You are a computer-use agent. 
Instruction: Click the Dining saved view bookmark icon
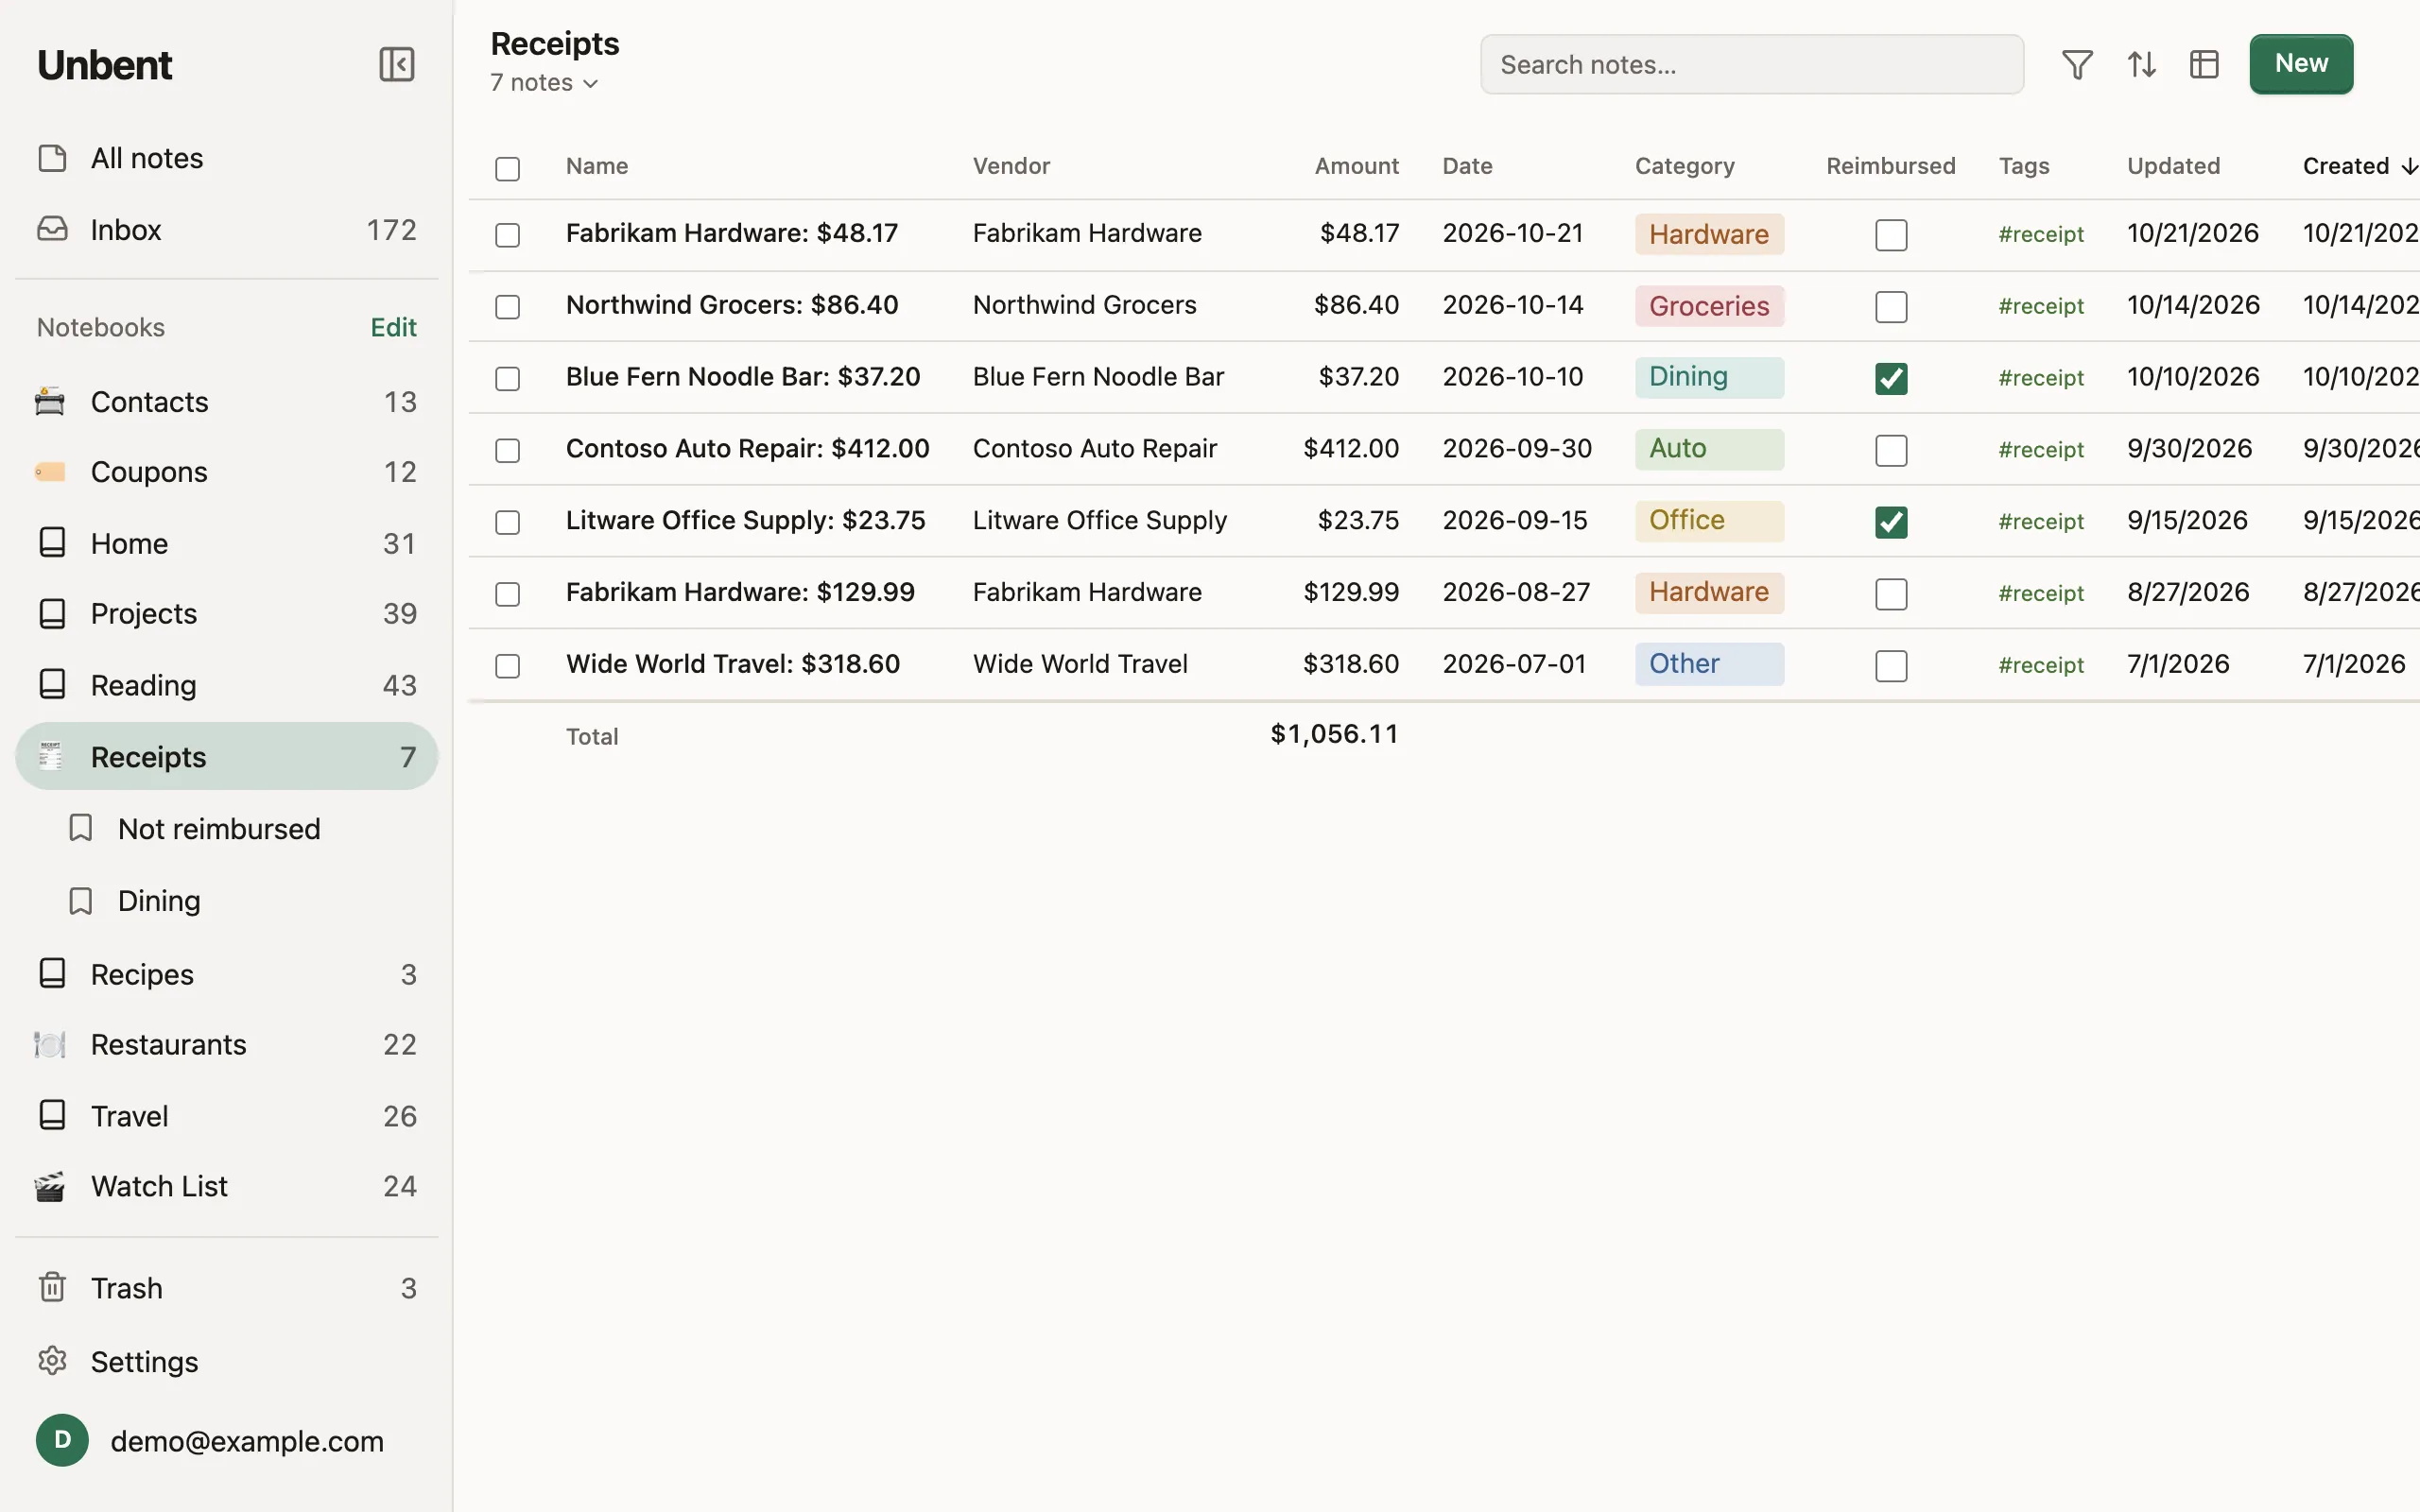[x=81, y=900]
